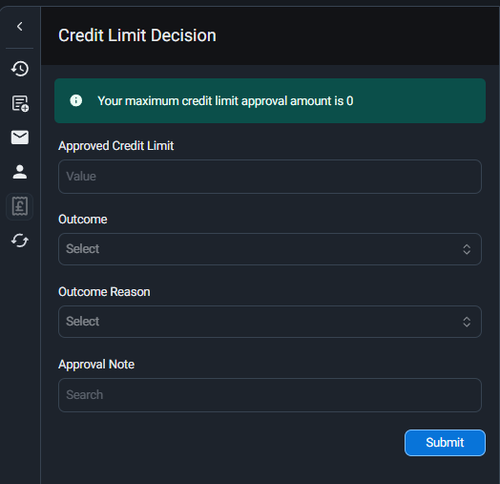Click the Outcome dropdown up-down arrows

[x=466, y=249]
